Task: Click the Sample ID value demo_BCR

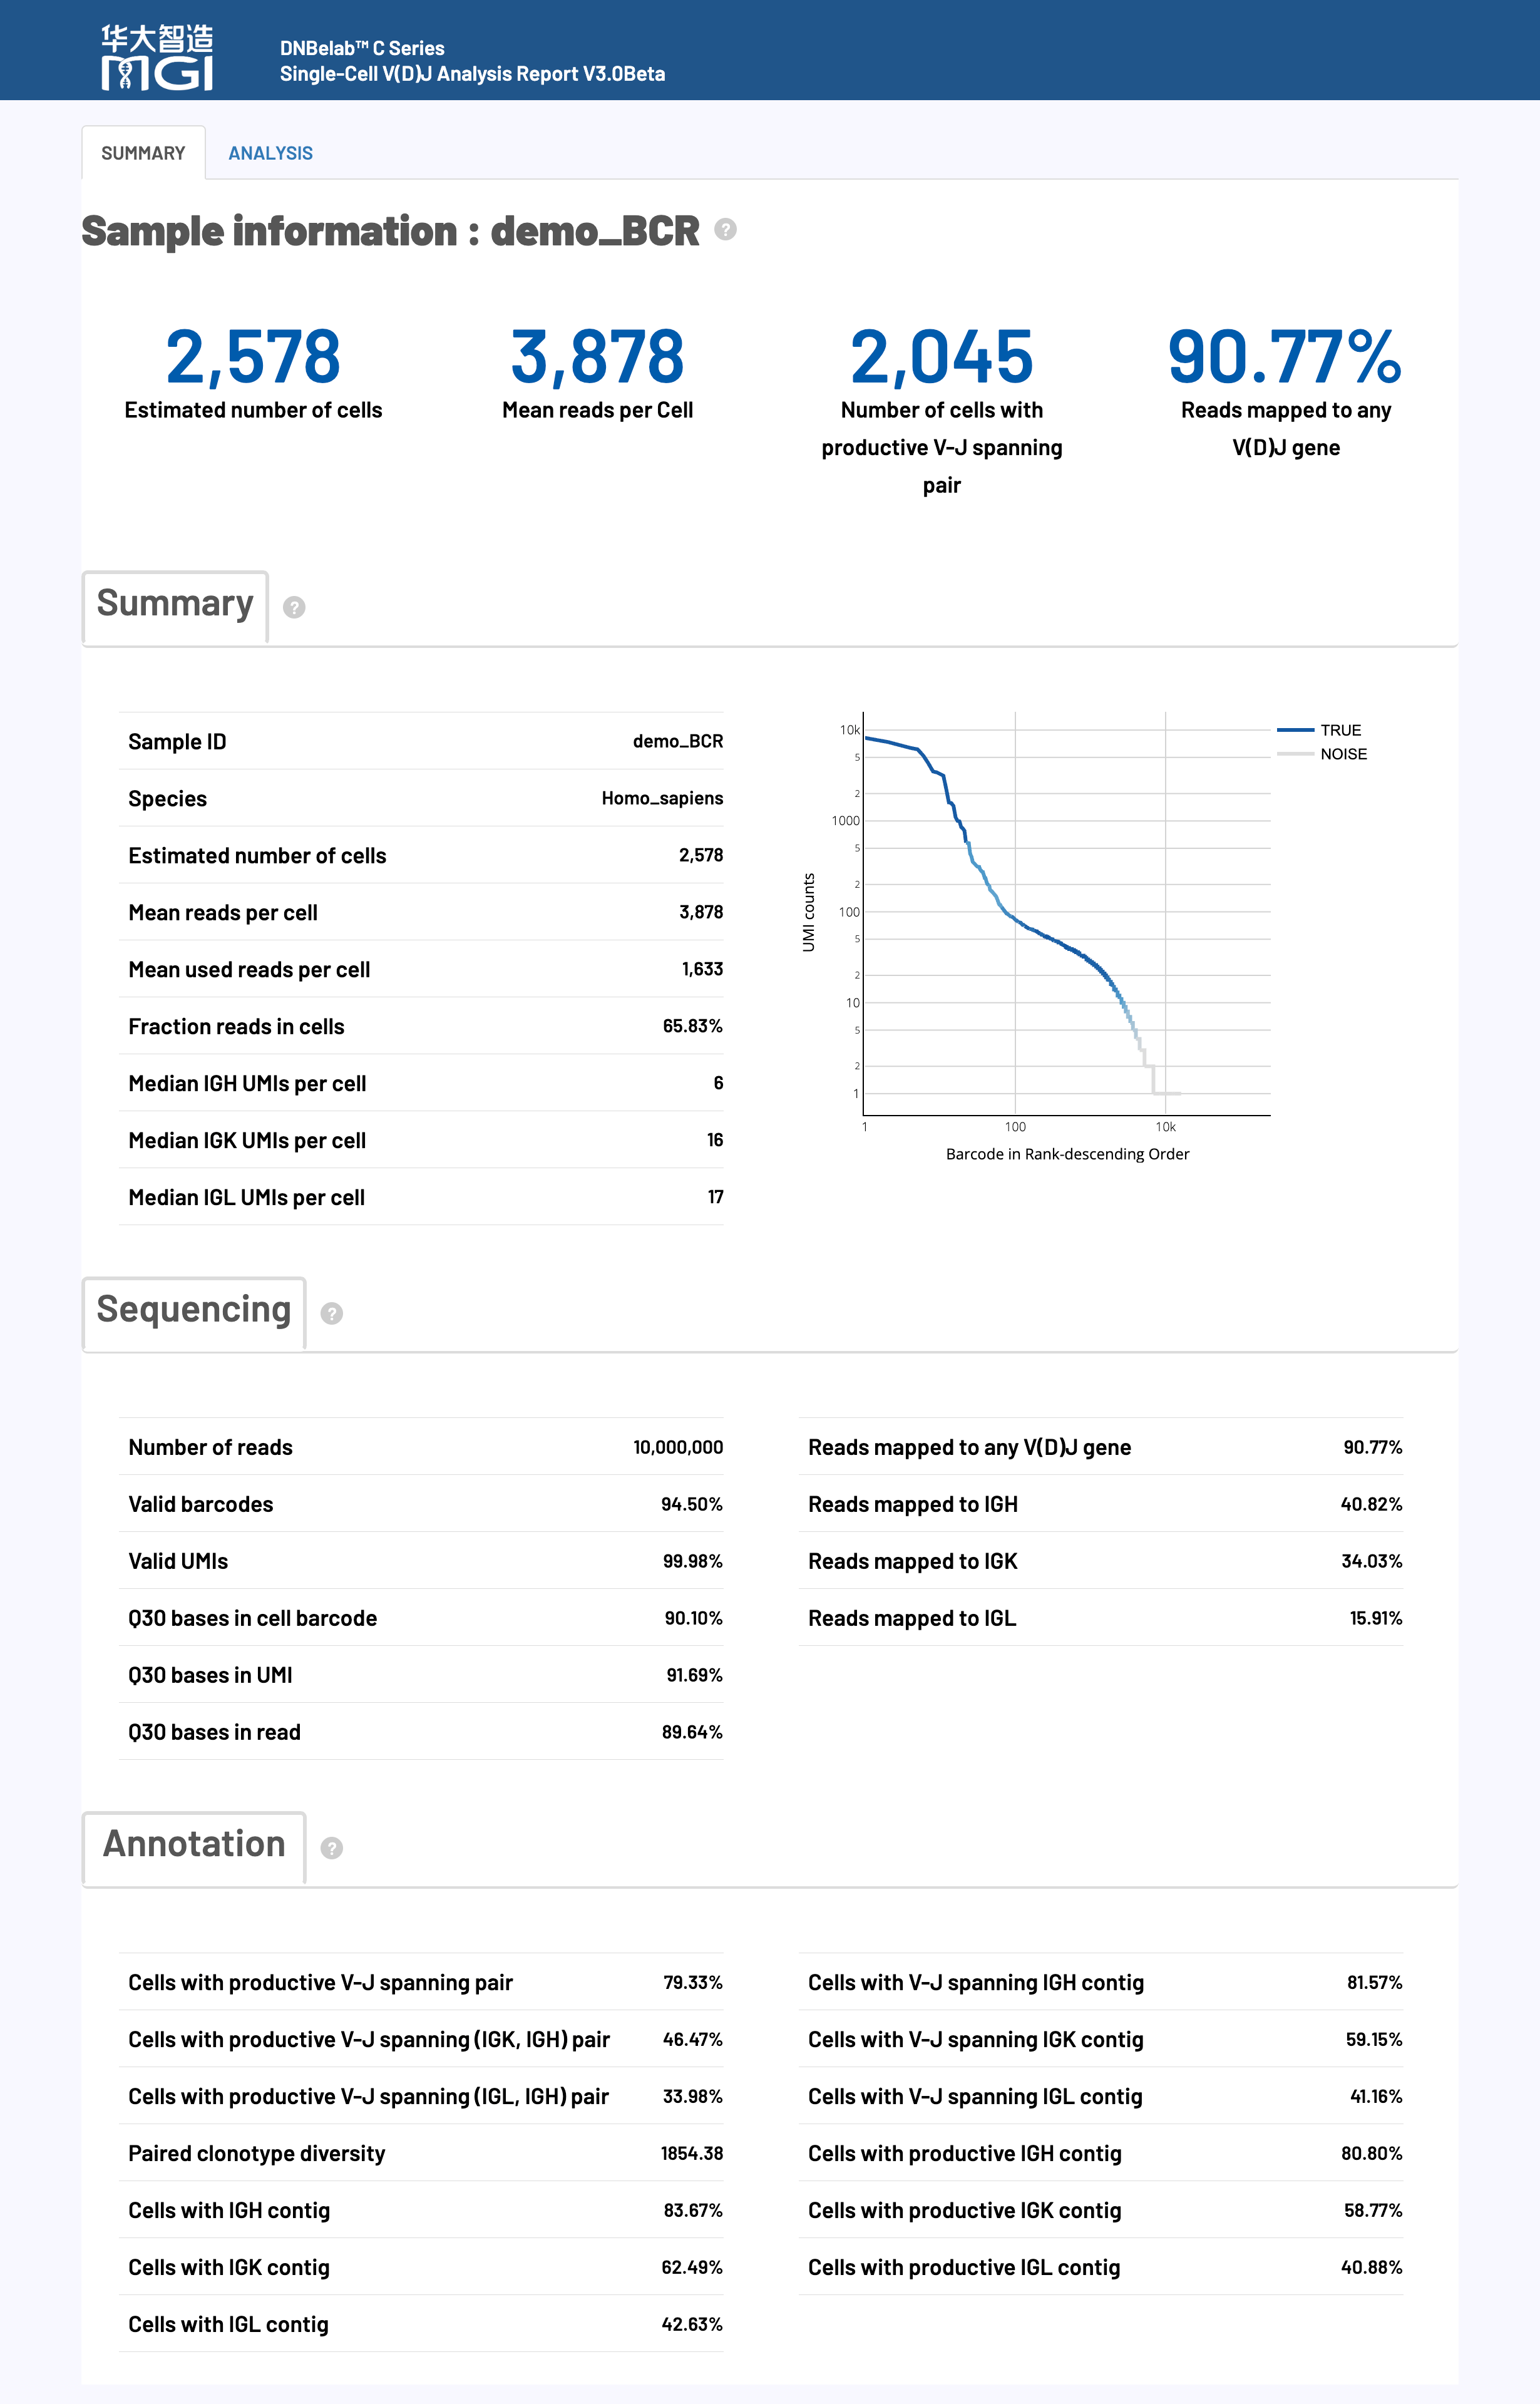Action: pos(680,741)
